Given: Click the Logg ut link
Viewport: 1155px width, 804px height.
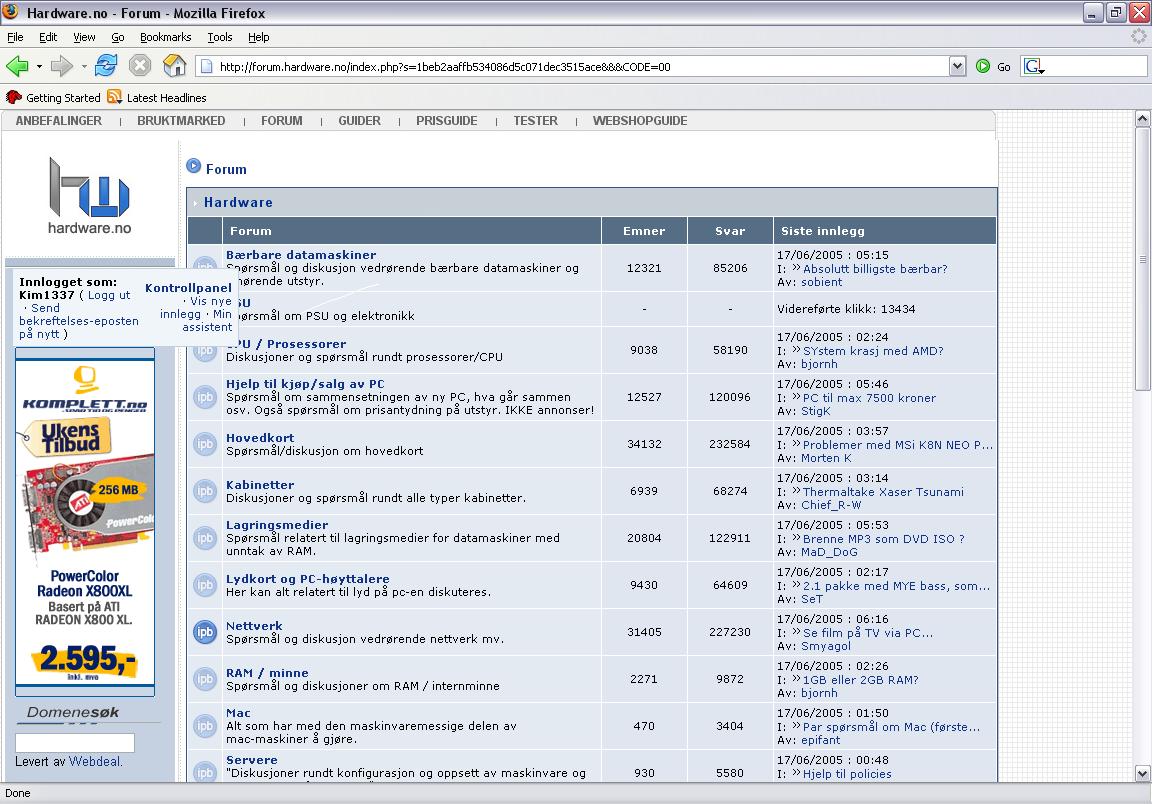Looking at the screenshot, I should (x=109, y=295).
